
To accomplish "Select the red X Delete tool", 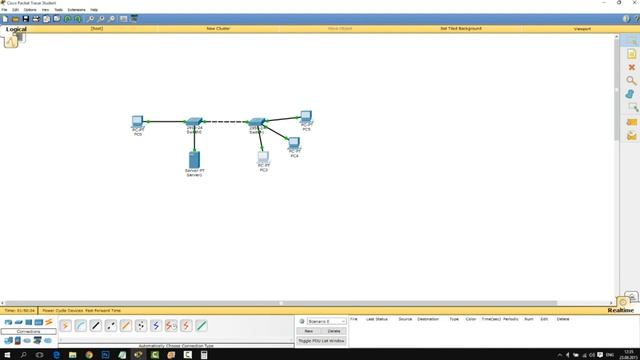I will point(631,67).
